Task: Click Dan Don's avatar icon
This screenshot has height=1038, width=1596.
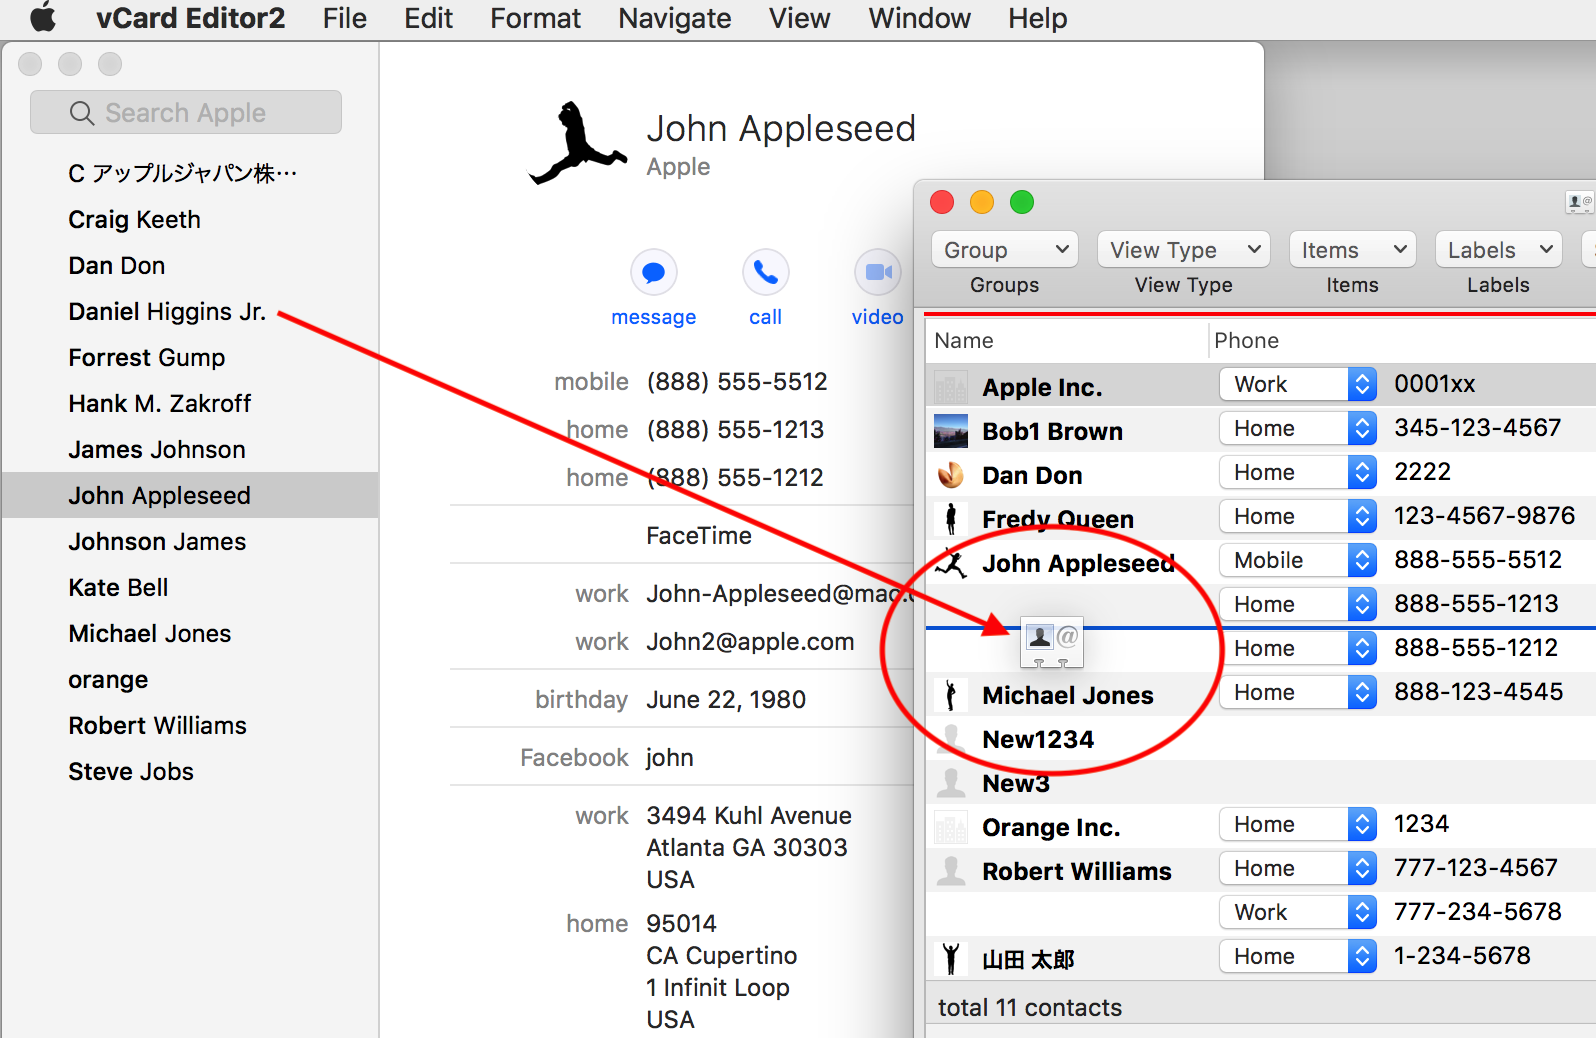Action: (950, 475)
